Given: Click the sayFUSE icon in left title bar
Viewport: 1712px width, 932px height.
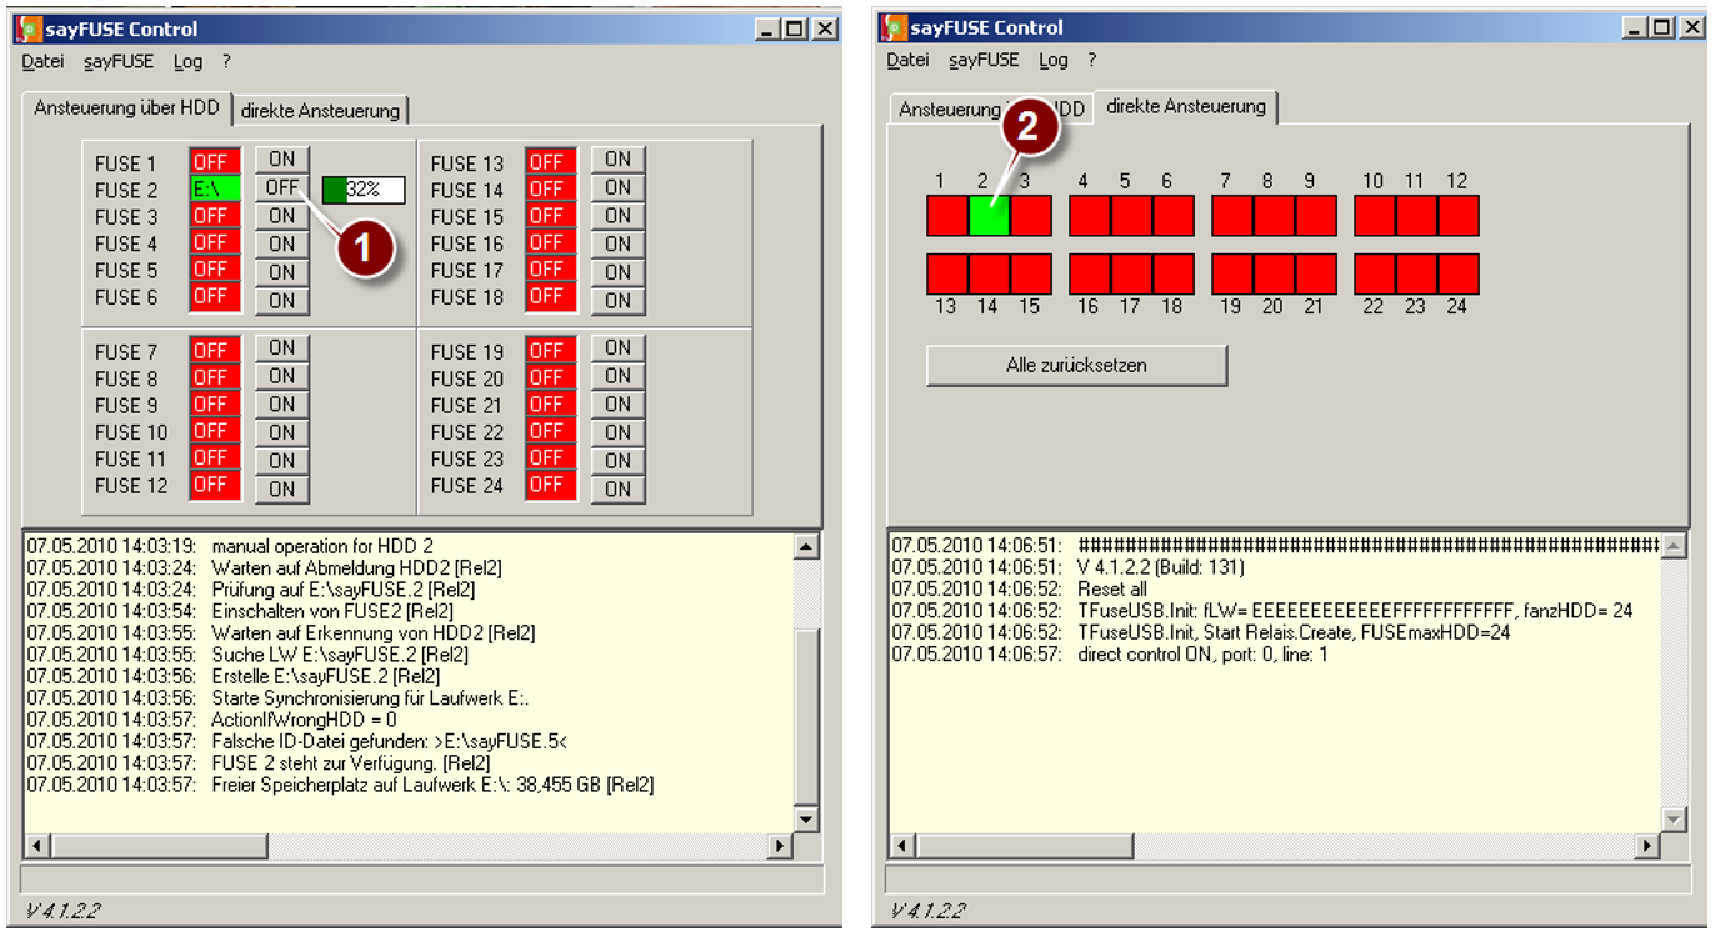Looking at the screenshot, I should coord(29,29).
